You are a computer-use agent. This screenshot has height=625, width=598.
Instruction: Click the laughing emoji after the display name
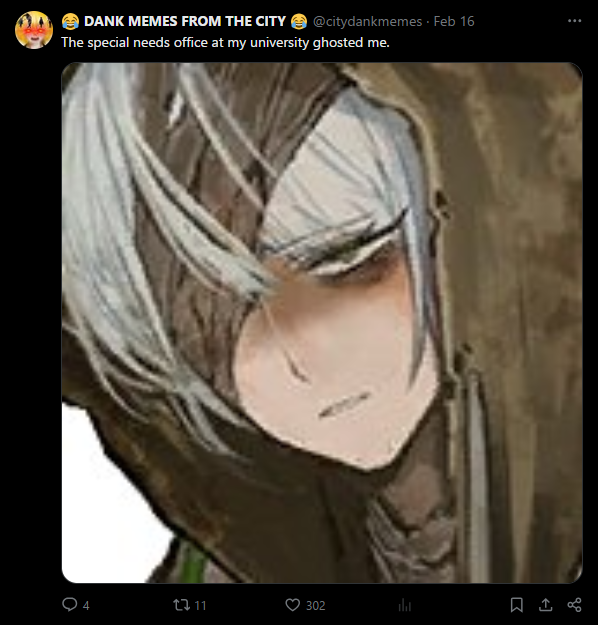coord(299,21)
